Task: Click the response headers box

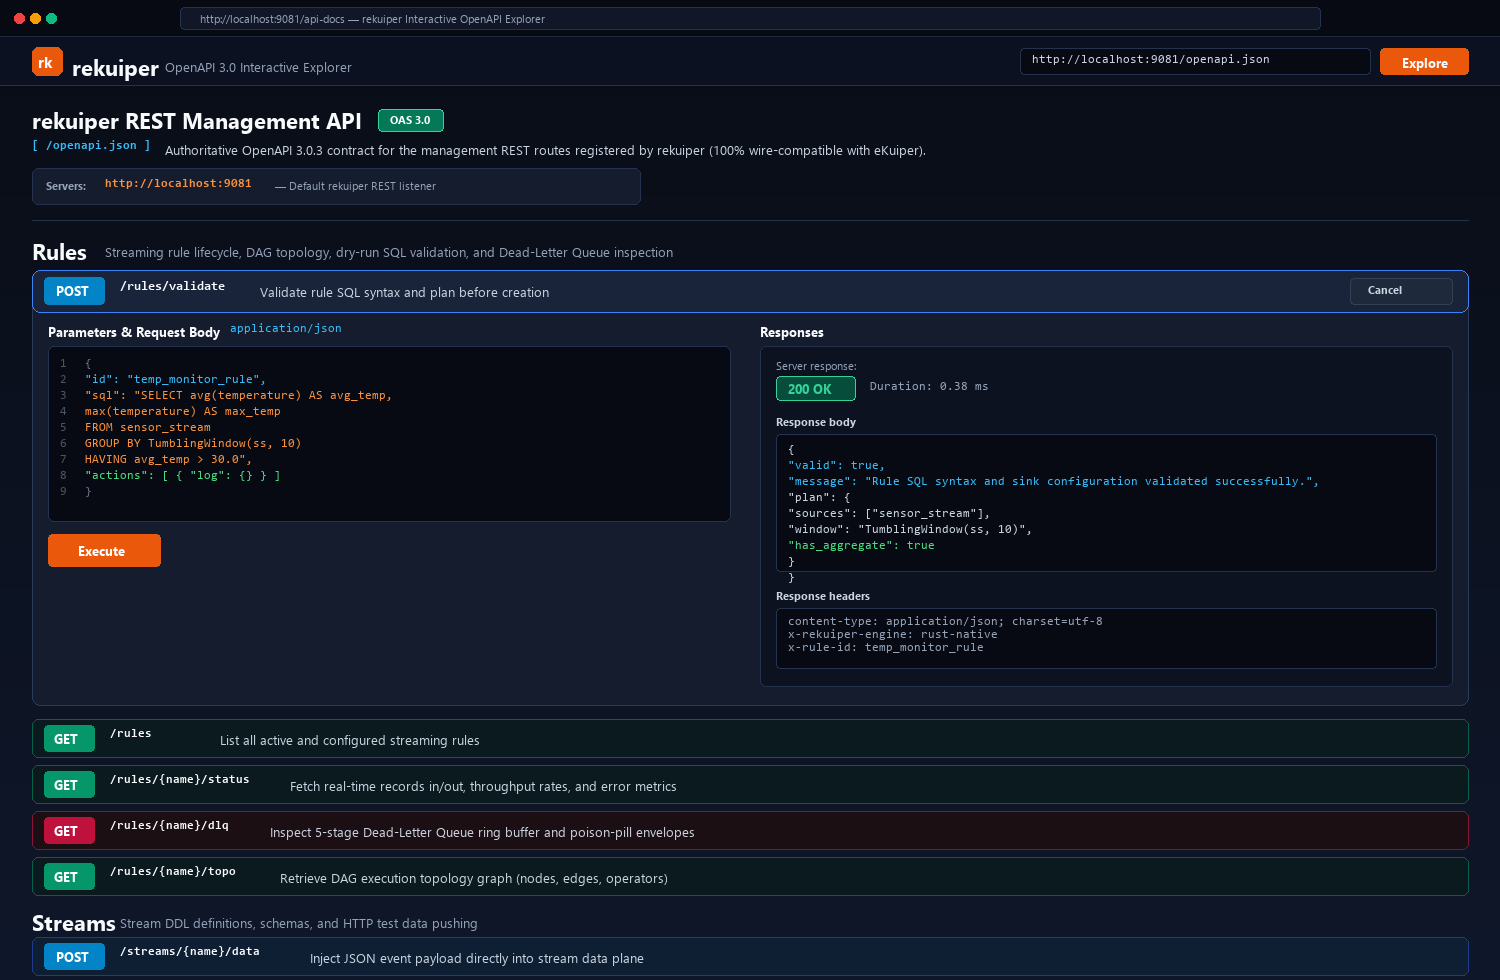Action: (1106, 638)
